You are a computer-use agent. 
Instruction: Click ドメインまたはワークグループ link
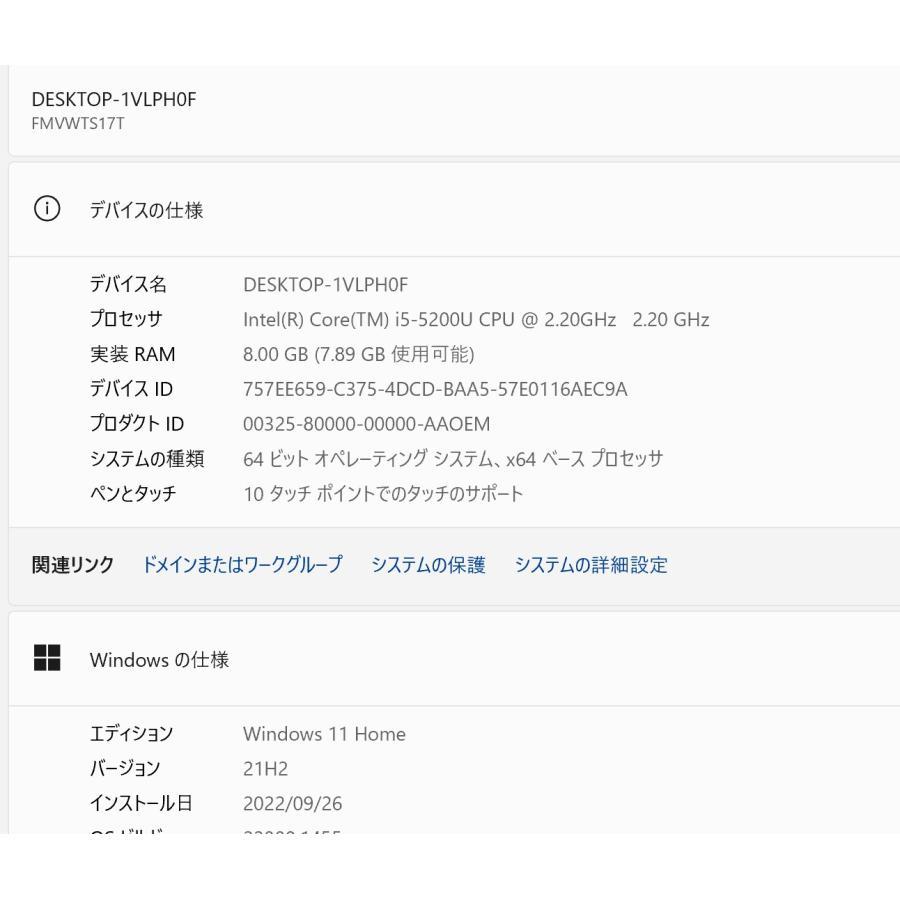[x=243, y=565]
